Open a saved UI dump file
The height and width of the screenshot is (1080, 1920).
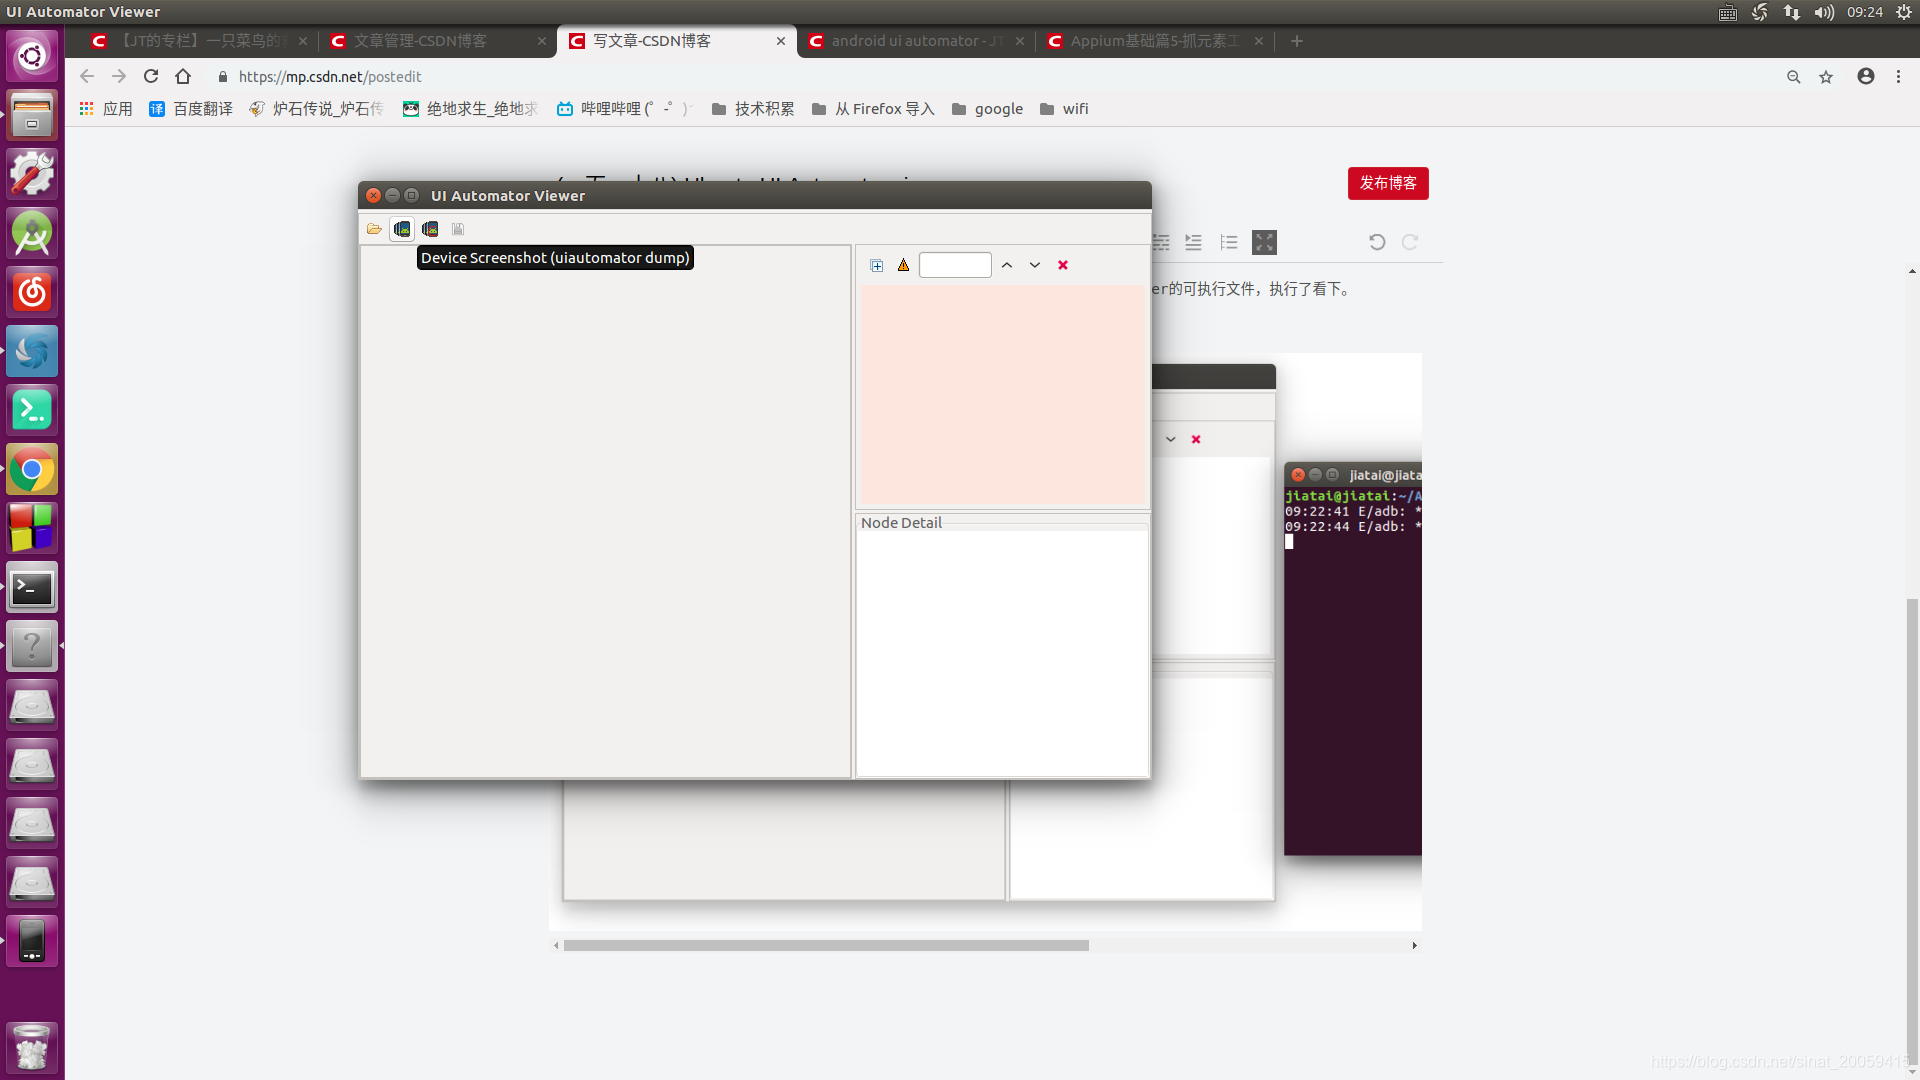tap(374, 229)
